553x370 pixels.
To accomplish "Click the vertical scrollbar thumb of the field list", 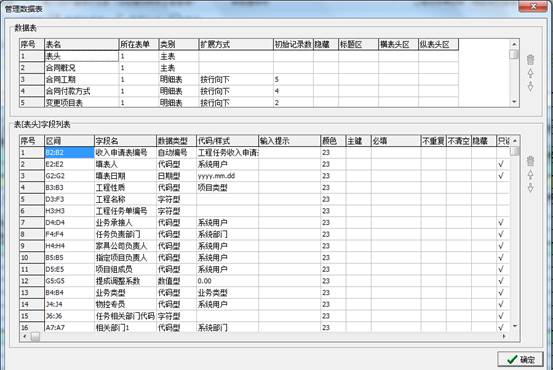I will (515, 151).
